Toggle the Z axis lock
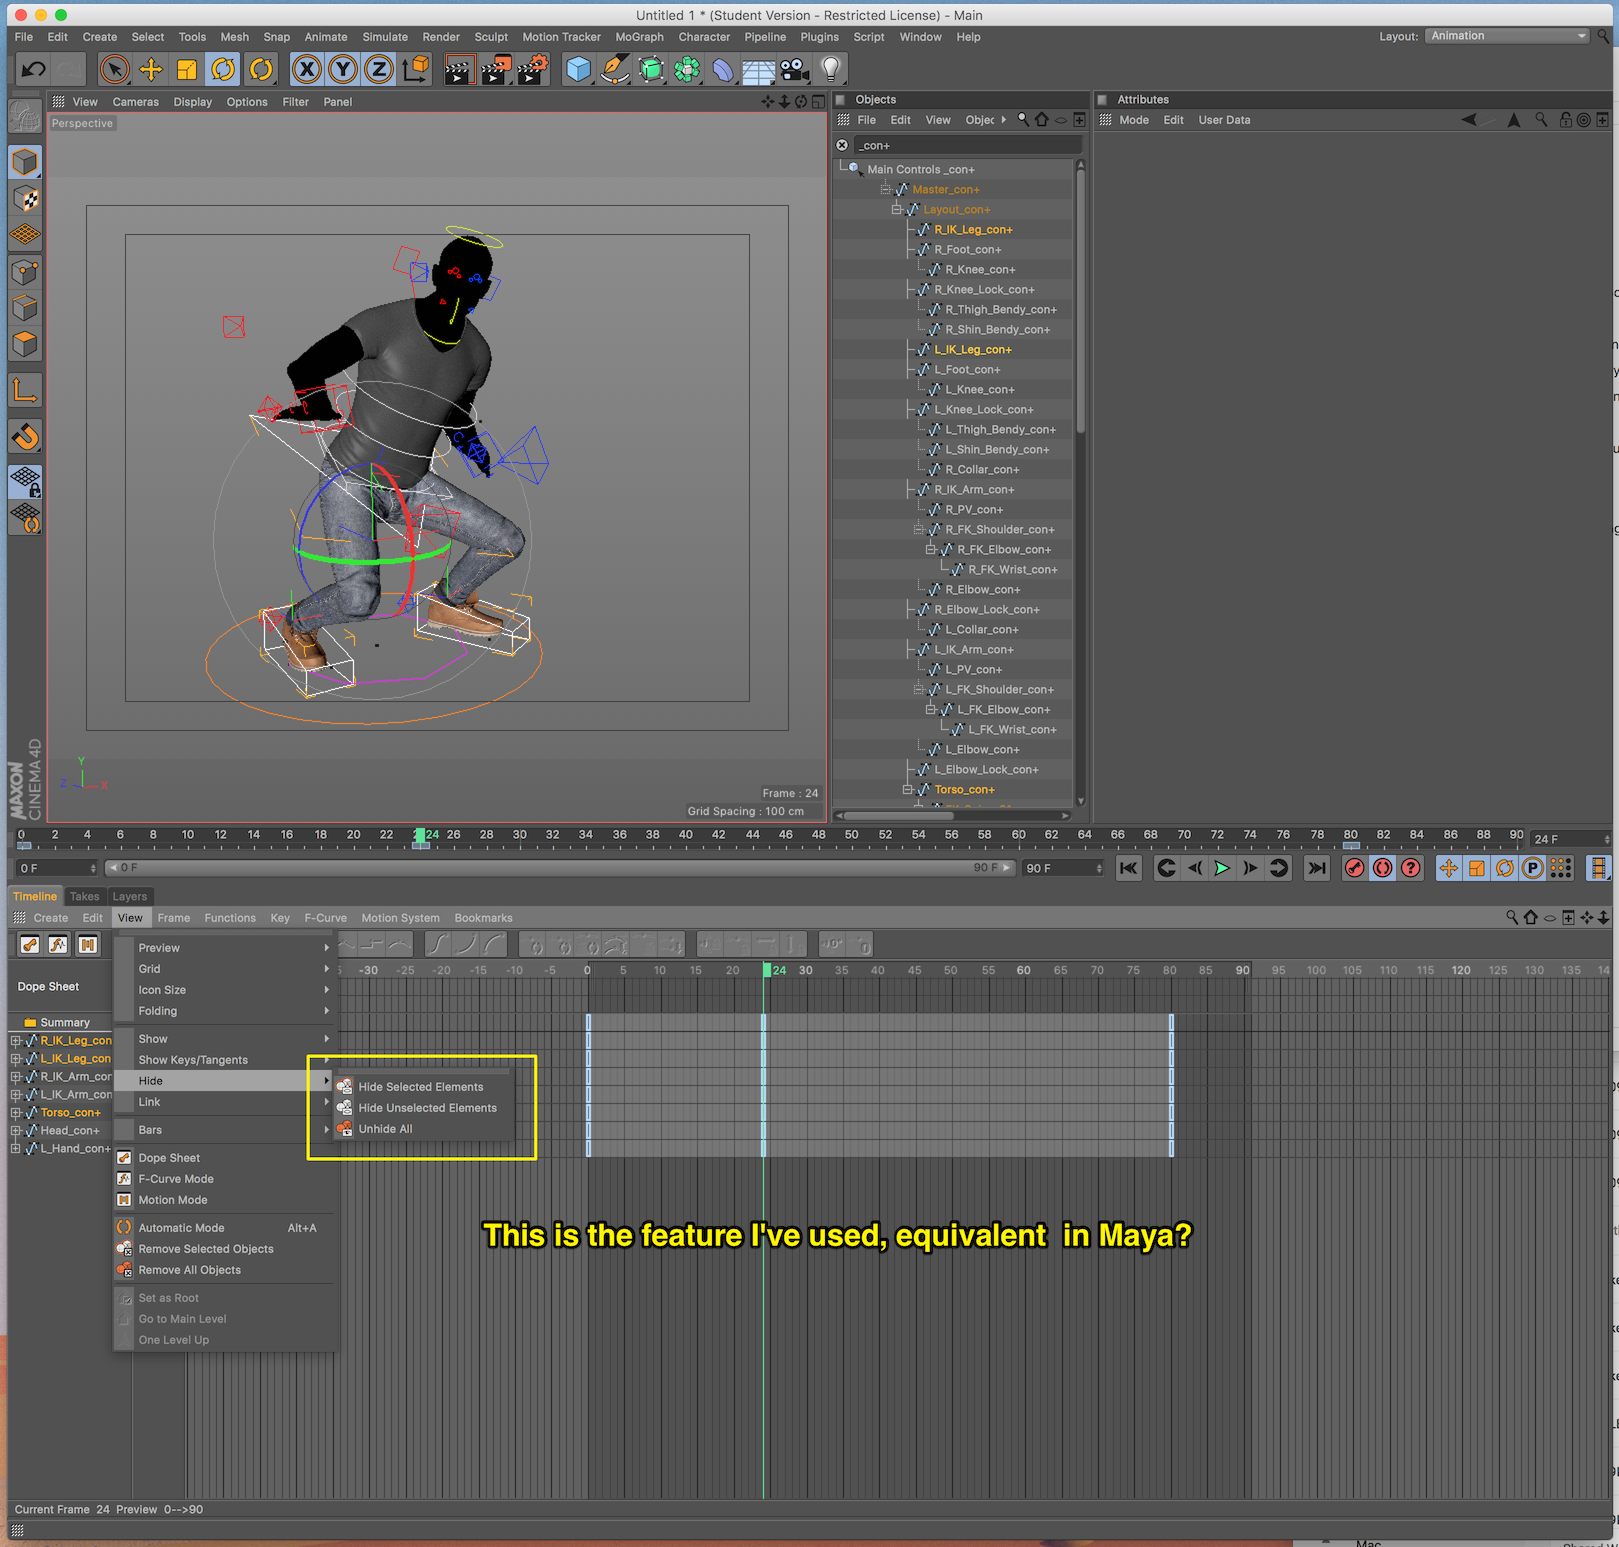The image size is (1619, 1547). click(x=379, y=69)
